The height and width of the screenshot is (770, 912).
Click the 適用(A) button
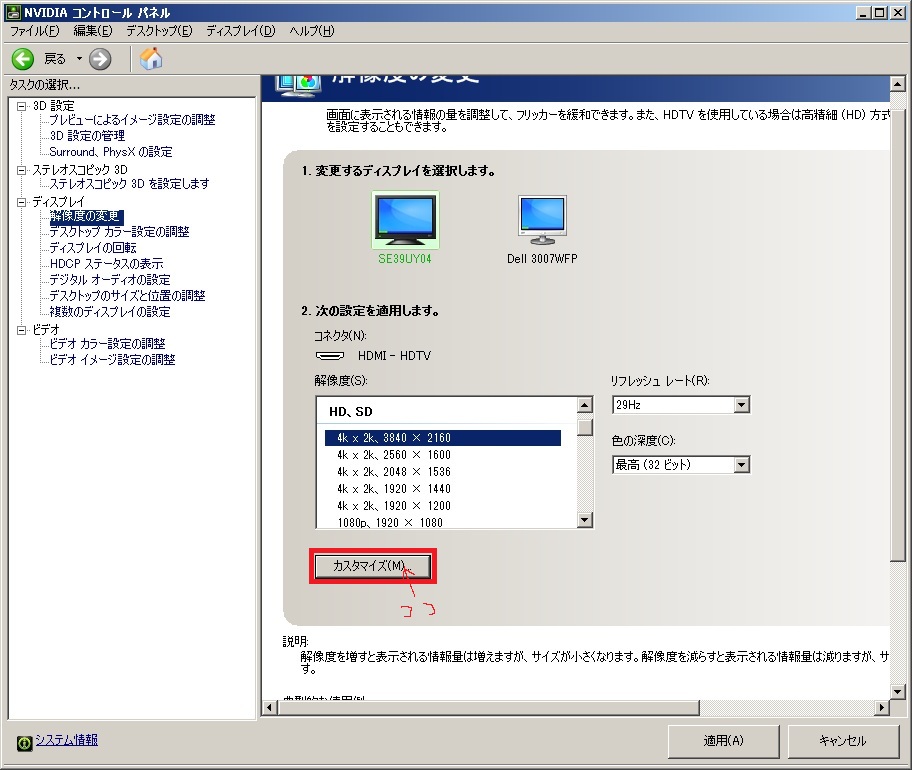[723, 741]
